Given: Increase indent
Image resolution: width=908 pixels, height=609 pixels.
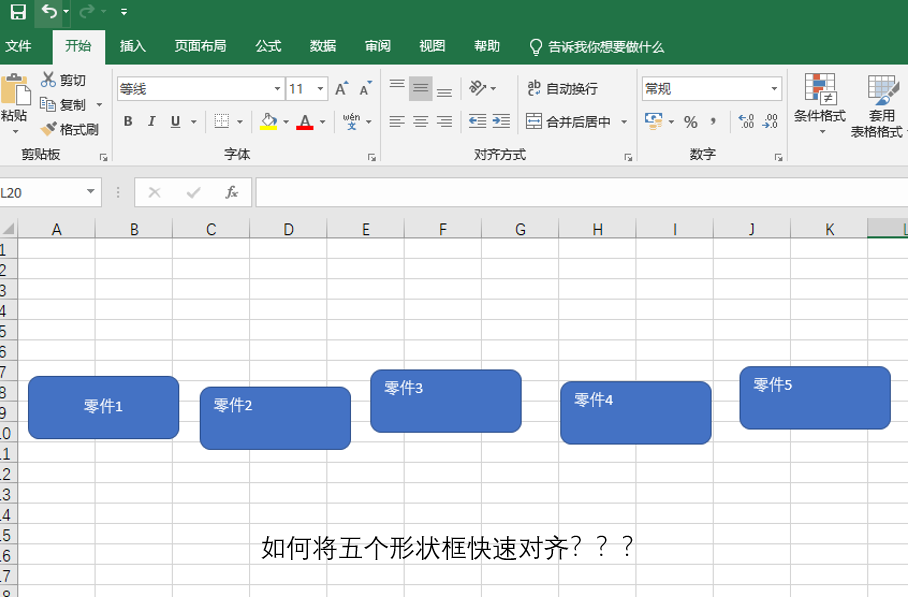Looking at the screenshot, I should pyautogui.click(x=501, y=121).
